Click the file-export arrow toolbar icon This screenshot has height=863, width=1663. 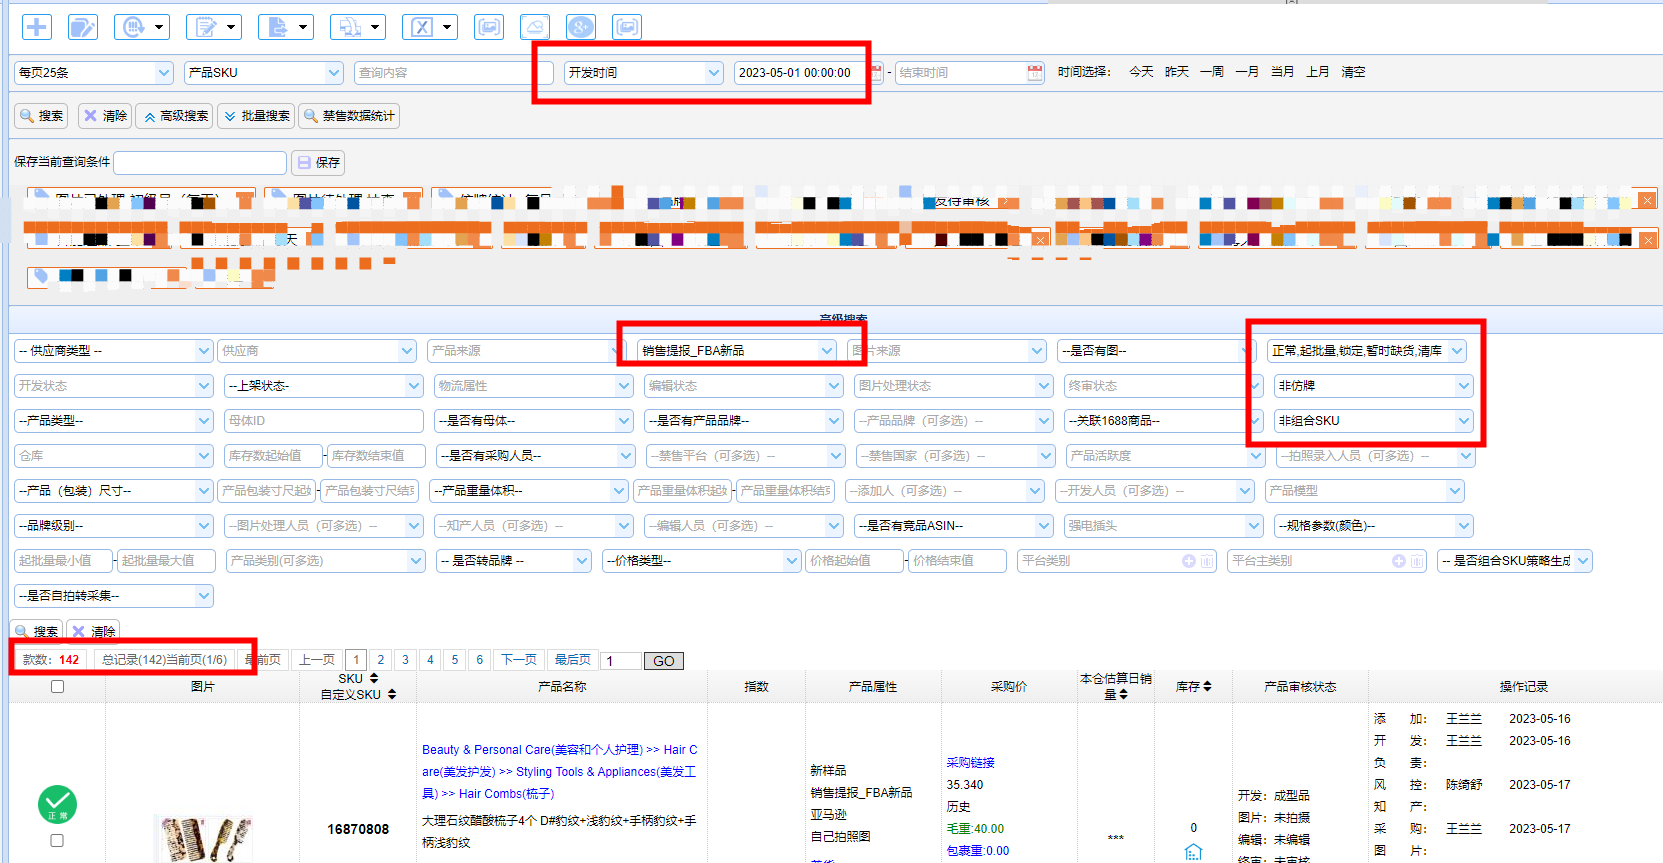[x=286, y=27]
